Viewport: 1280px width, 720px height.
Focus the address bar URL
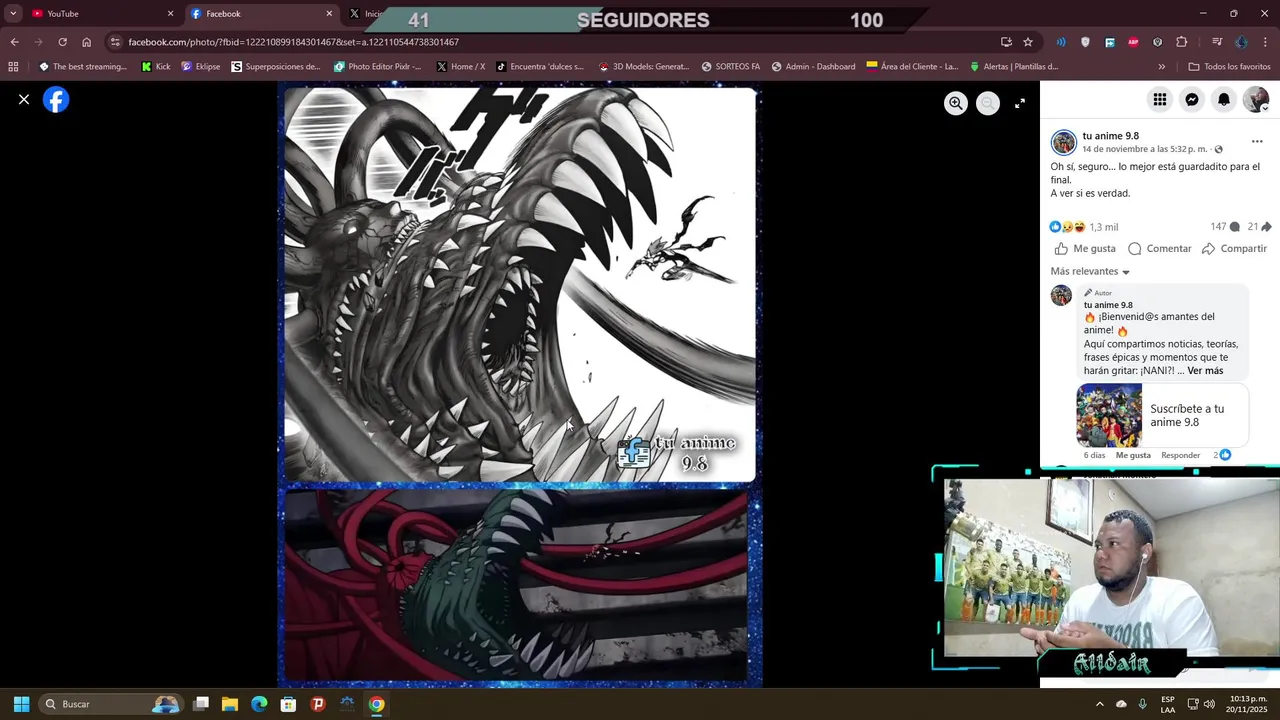point(293,42)
